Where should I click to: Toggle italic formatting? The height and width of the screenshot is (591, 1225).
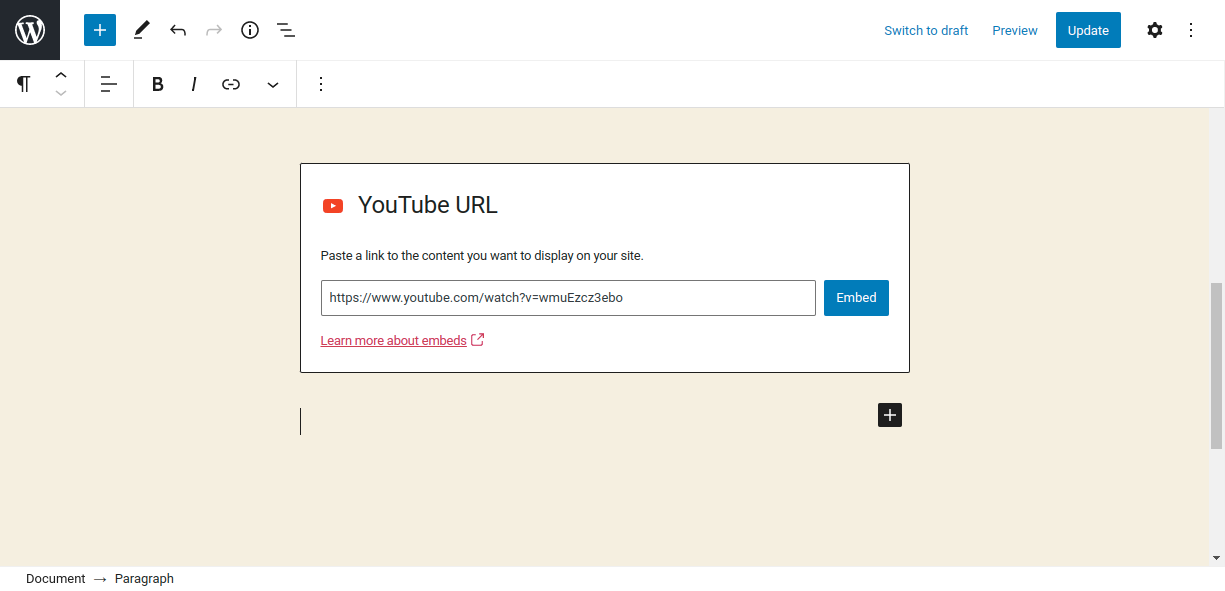coord(194,84)
